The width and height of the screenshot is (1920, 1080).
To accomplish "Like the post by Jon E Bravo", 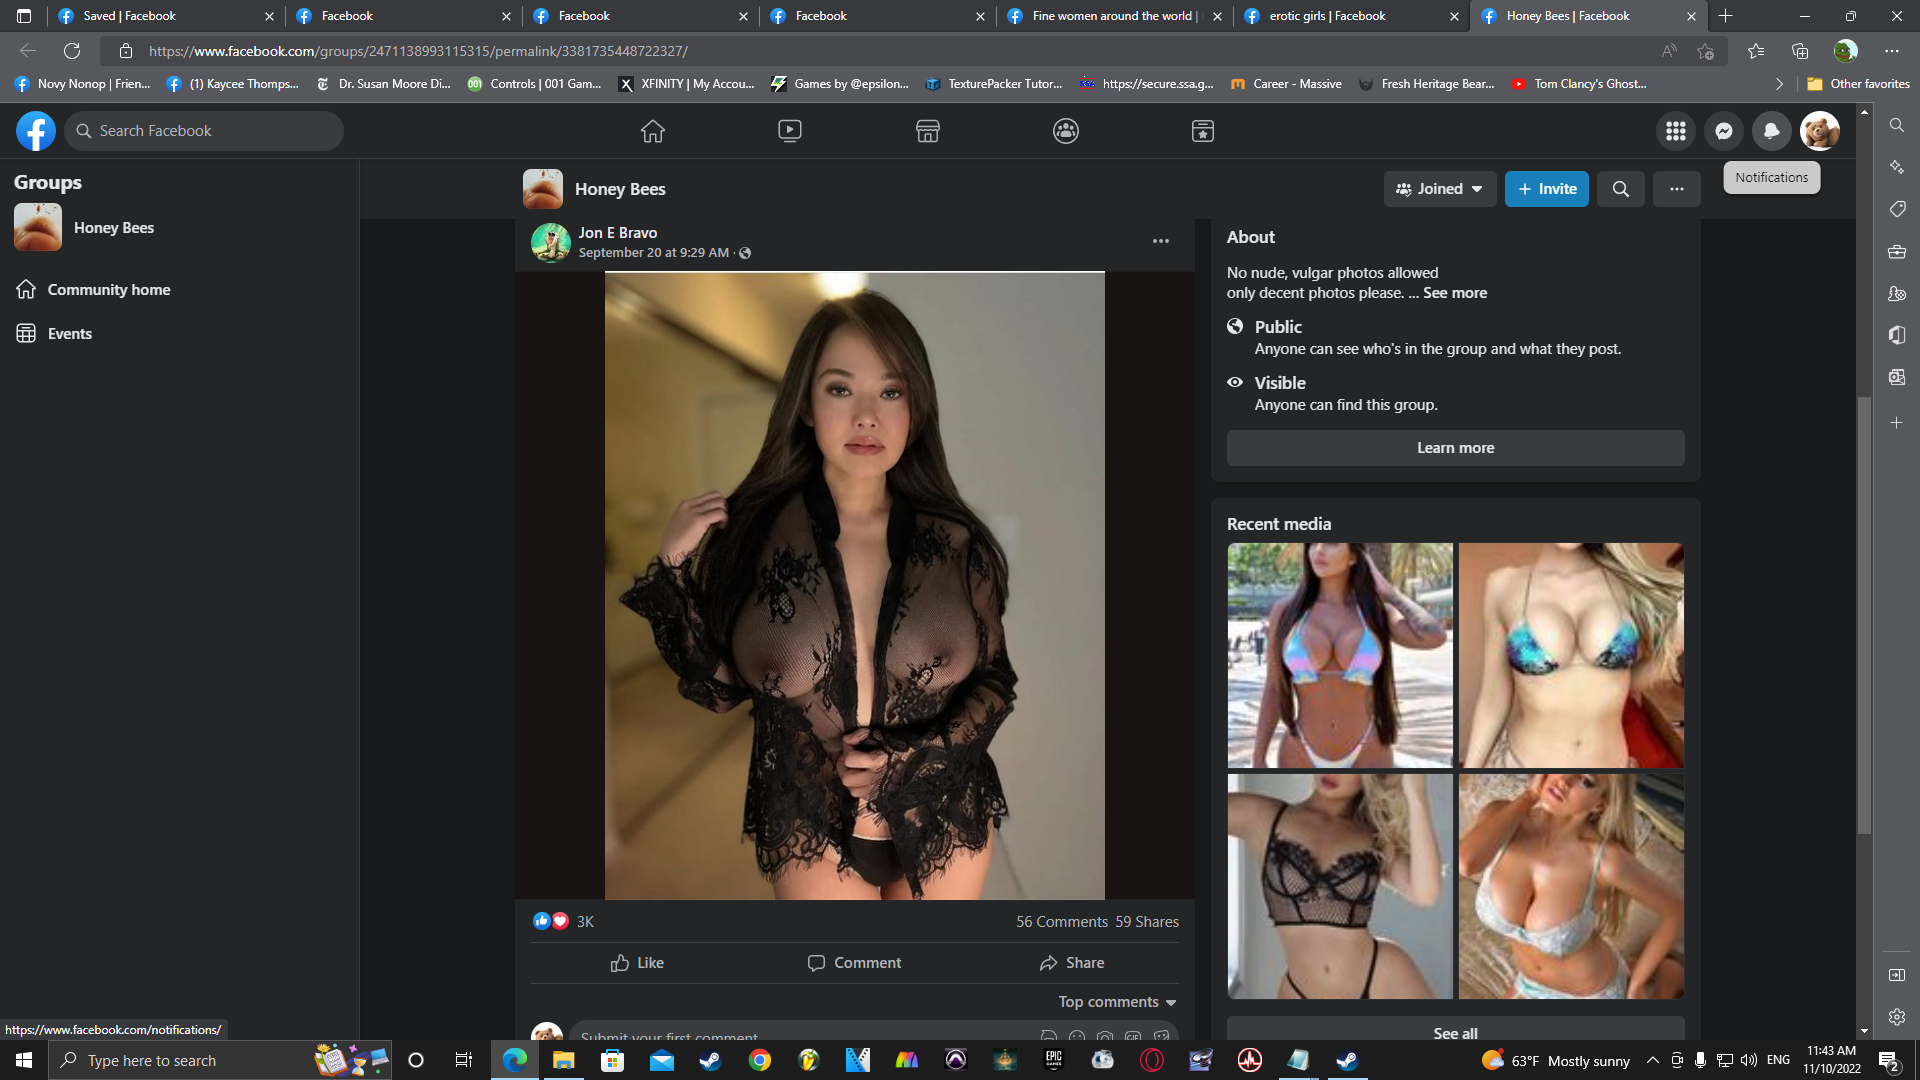I will 637,963.
